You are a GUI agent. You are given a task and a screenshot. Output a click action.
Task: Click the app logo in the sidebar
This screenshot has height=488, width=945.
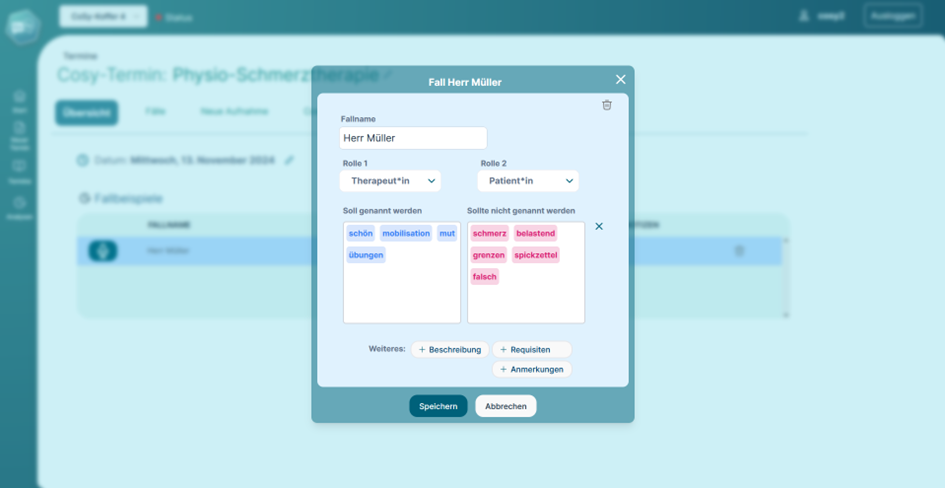pyautogui.click(x=21, y=27)
